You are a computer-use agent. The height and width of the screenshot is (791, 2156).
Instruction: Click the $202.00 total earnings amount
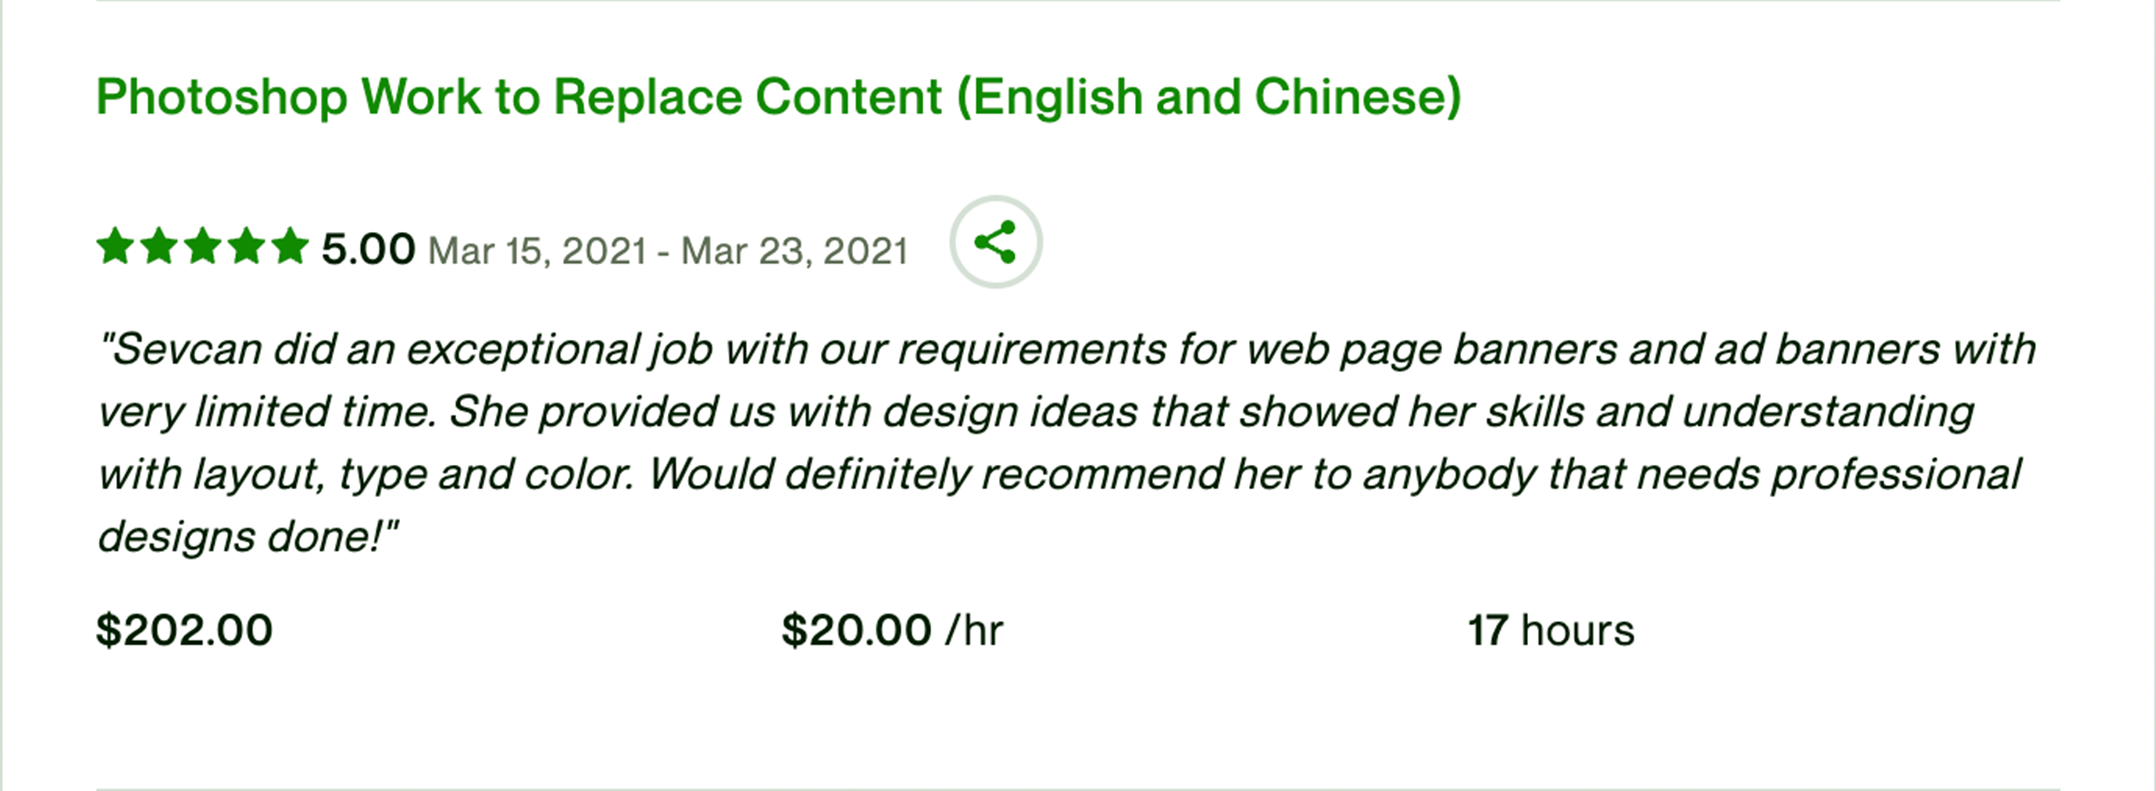pyautogui.click(x=184, y=631)
